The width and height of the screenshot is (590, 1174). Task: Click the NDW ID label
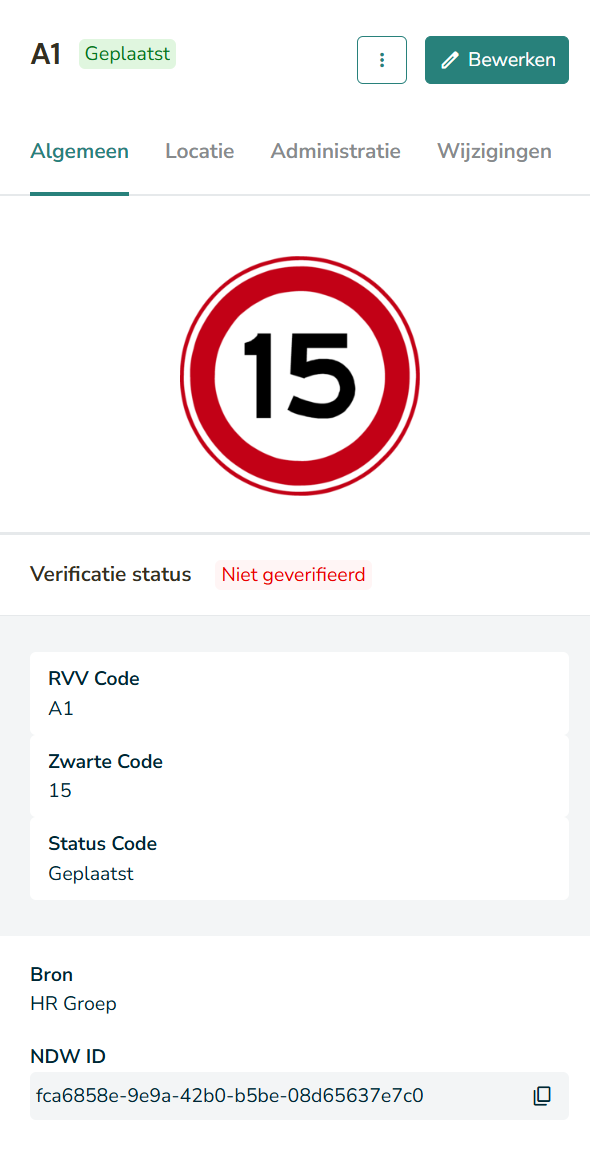click(x=67, y=1056)
